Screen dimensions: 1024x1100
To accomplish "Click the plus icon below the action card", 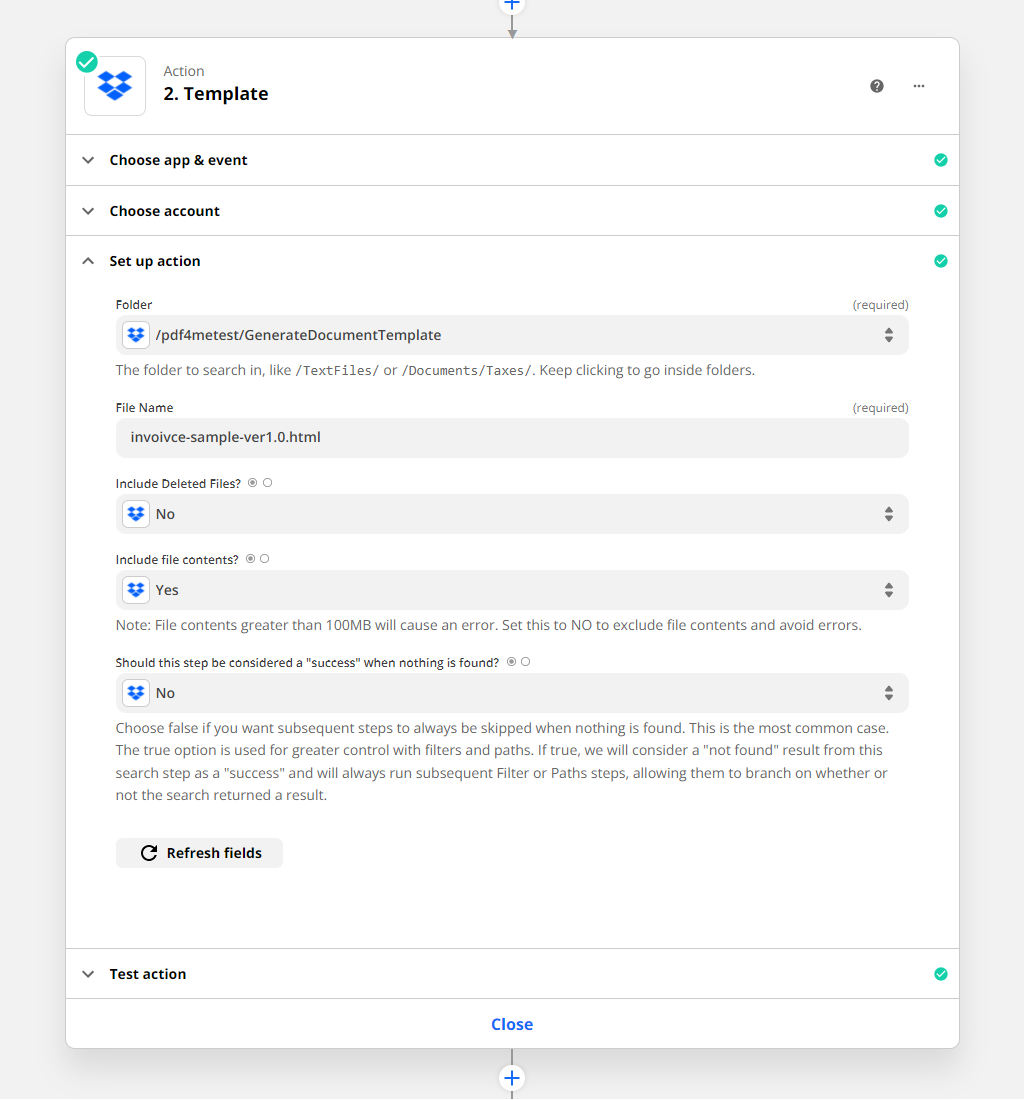I will click(x=512, y=1078).
